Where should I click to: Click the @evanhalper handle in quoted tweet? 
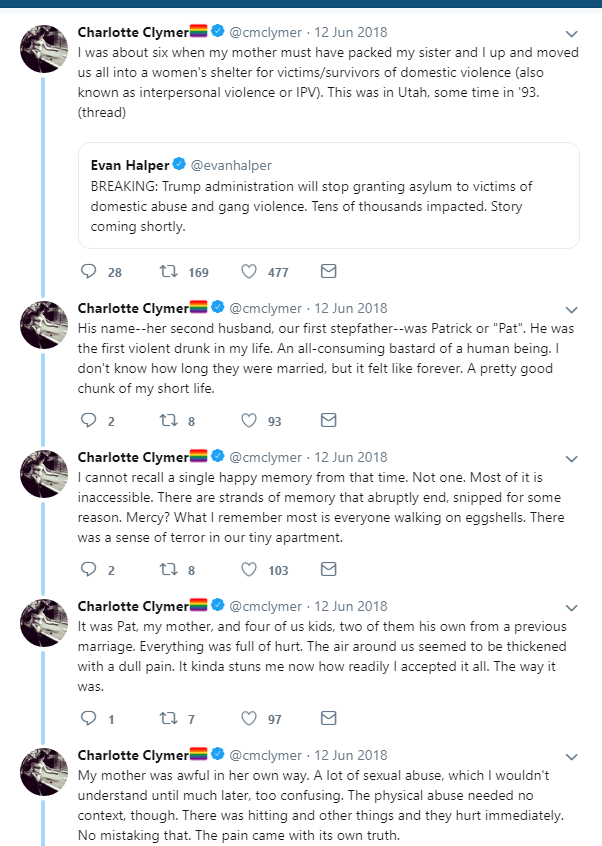(231, 165)
